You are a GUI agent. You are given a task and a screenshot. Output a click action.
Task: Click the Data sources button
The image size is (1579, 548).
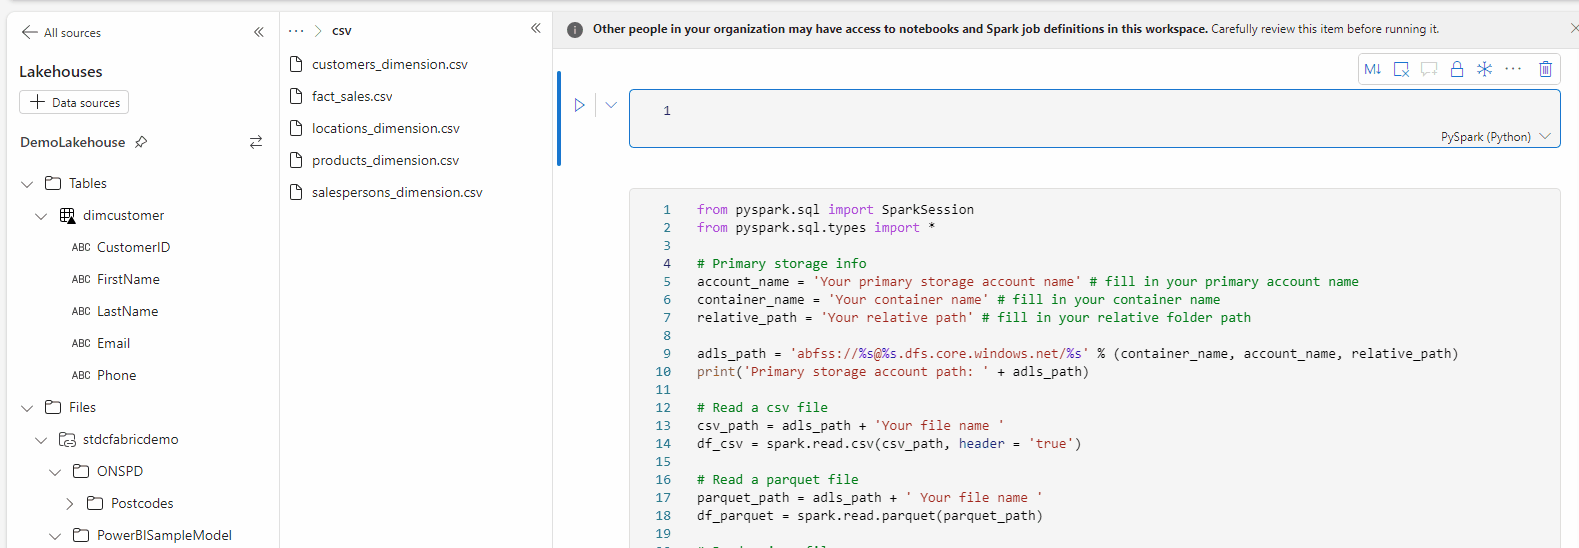[74, 102]
